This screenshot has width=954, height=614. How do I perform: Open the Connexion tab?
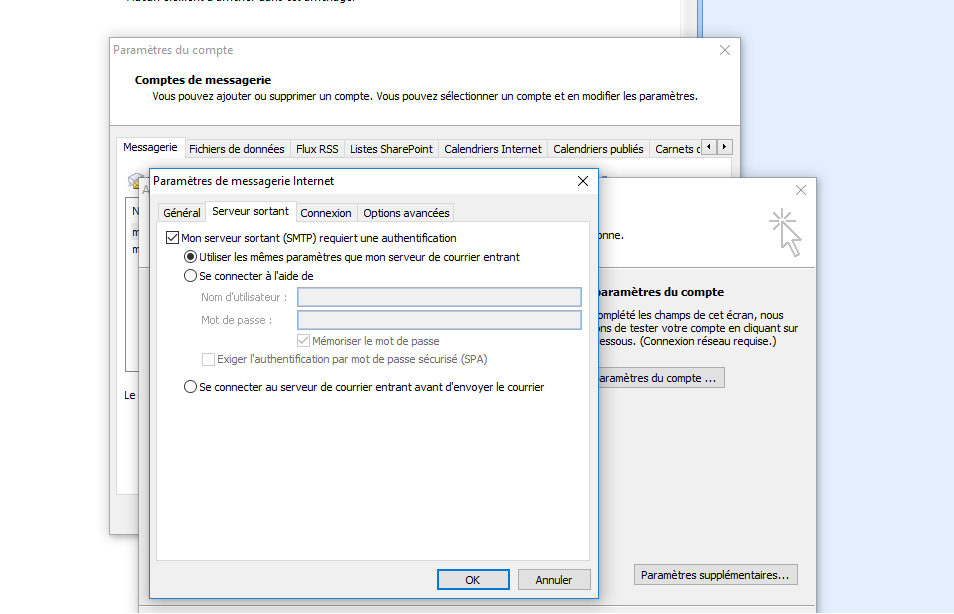pos(326,213)
